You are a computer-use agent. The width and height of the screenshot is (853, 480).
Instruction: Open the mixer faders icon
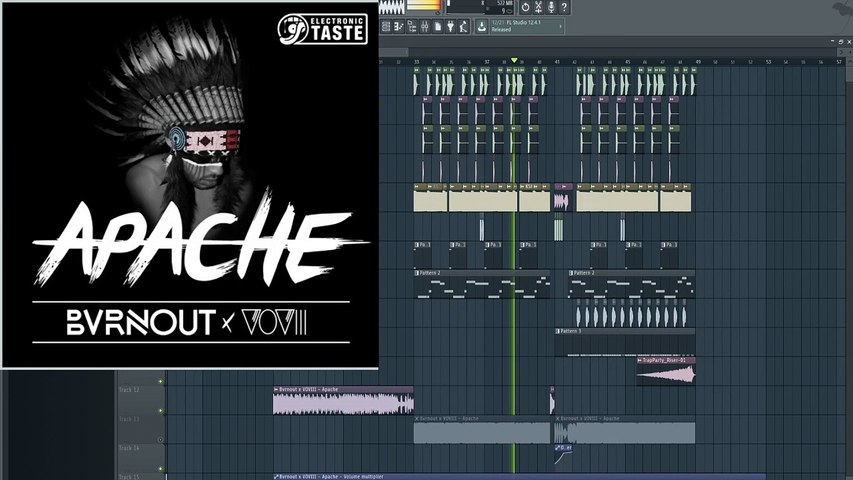click(425, 27)
